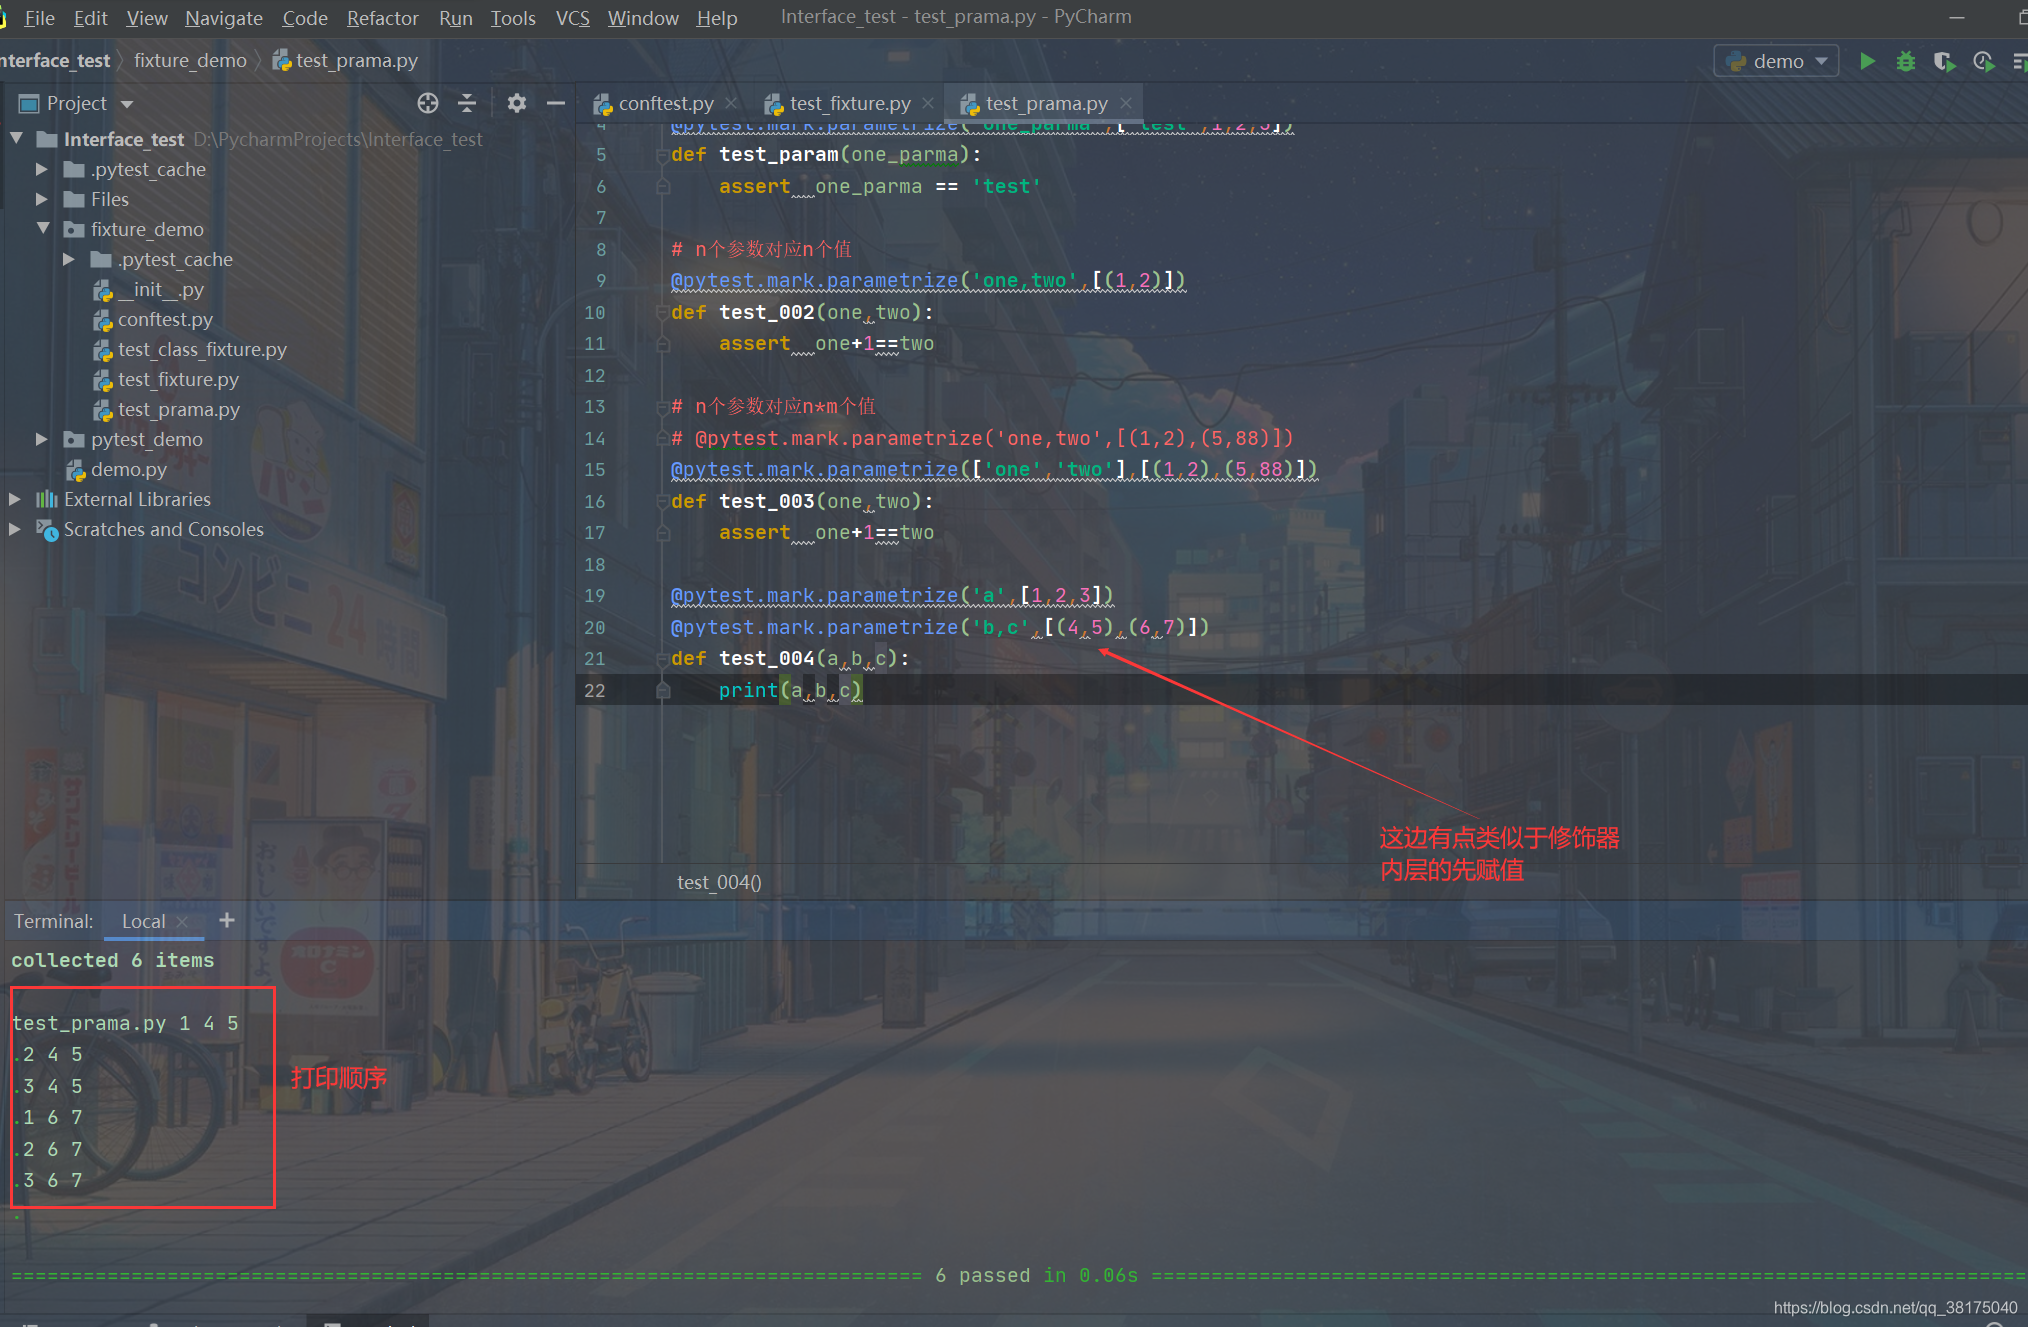
Task: Expand the top-level .pytest_cache folder
Action: pyautogui.click(x=42, y=169)
